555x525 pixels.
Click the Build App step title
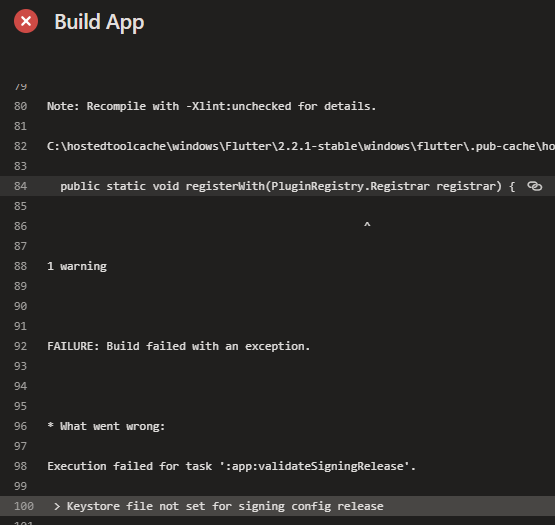tap(99, 22)
